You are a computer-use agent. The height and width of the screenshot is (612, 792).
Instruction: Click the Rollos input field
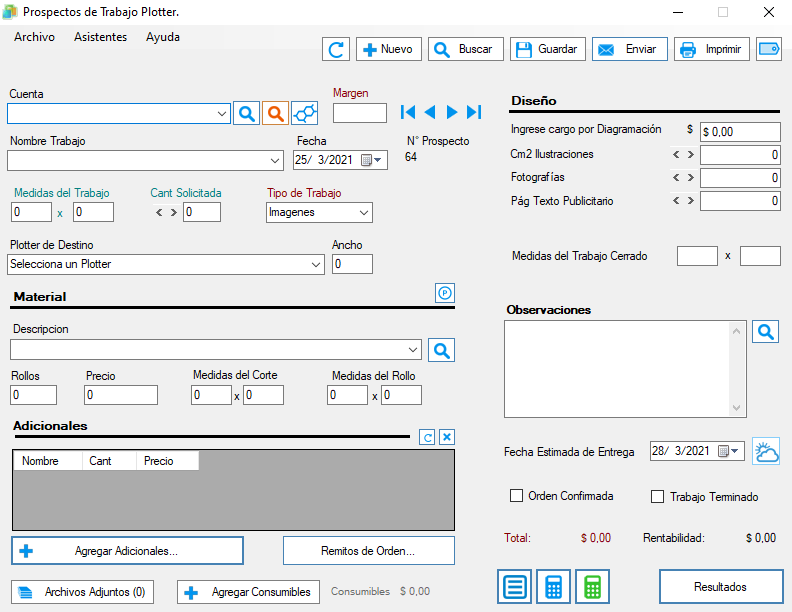33,395
